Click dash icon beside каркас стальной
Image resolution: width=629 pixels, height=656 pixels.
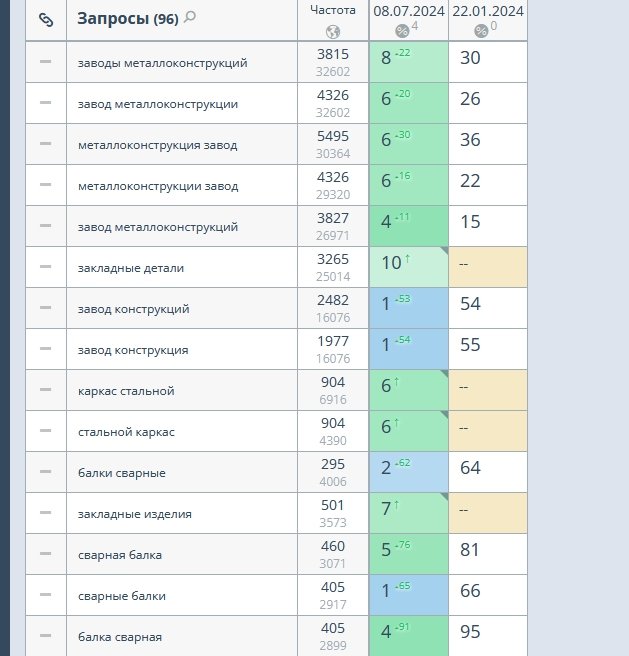tap(45, 390)
